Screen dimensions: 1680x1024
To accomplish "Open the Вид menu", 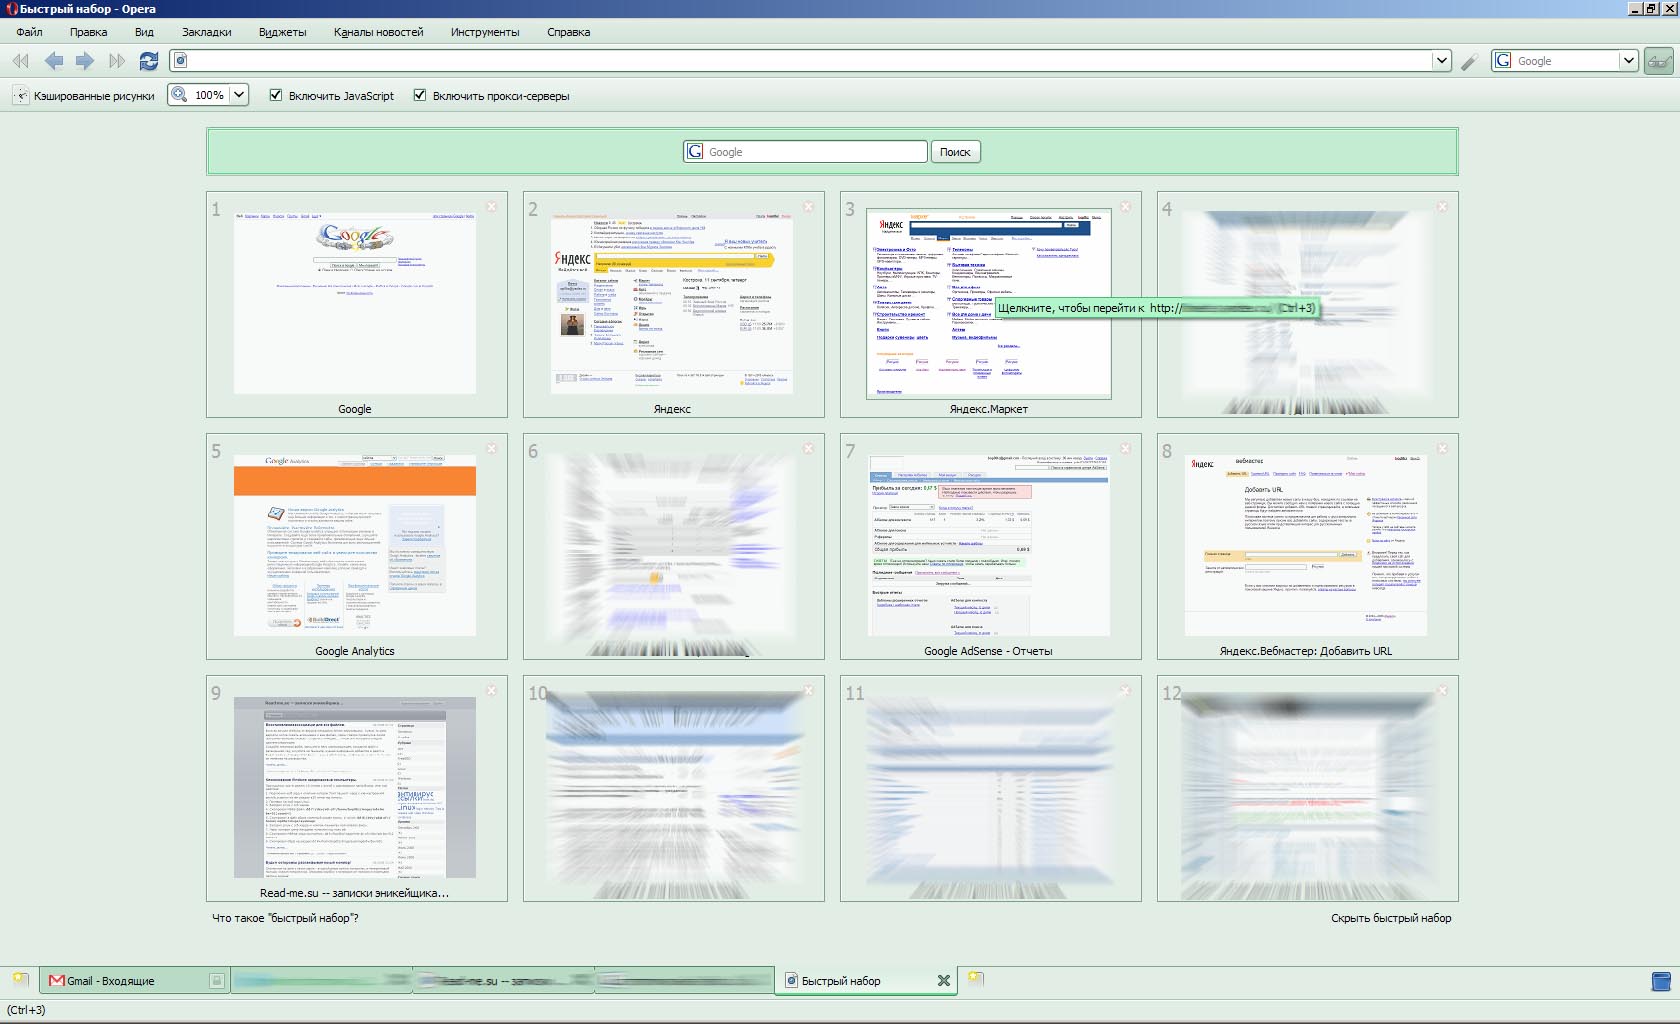I will point(144,32).
